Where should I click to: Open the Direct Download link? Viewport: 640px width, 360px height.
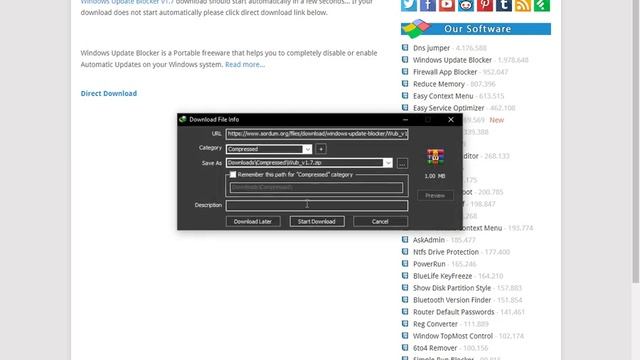(x=109, y=93)
